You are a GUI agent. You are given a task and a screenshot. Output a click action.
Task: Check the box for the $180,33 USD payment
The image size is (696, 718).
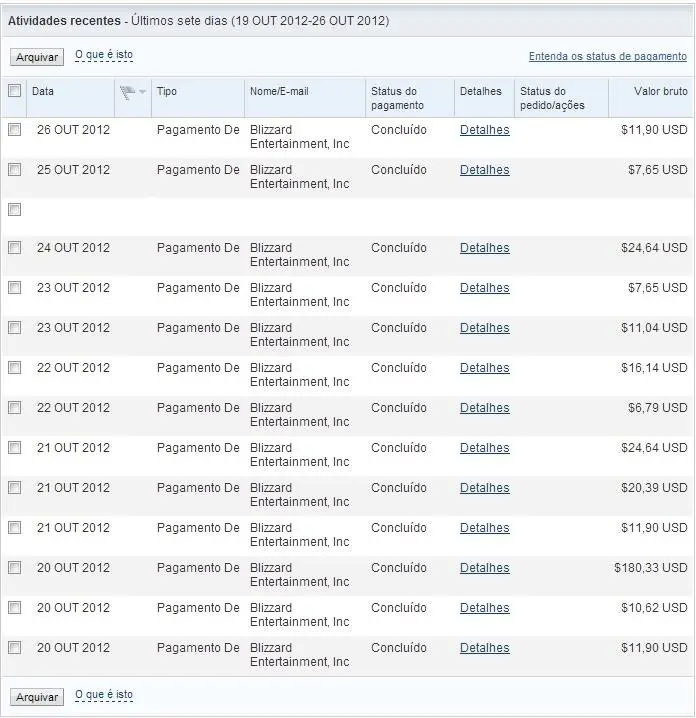click(x=14, y=568)
